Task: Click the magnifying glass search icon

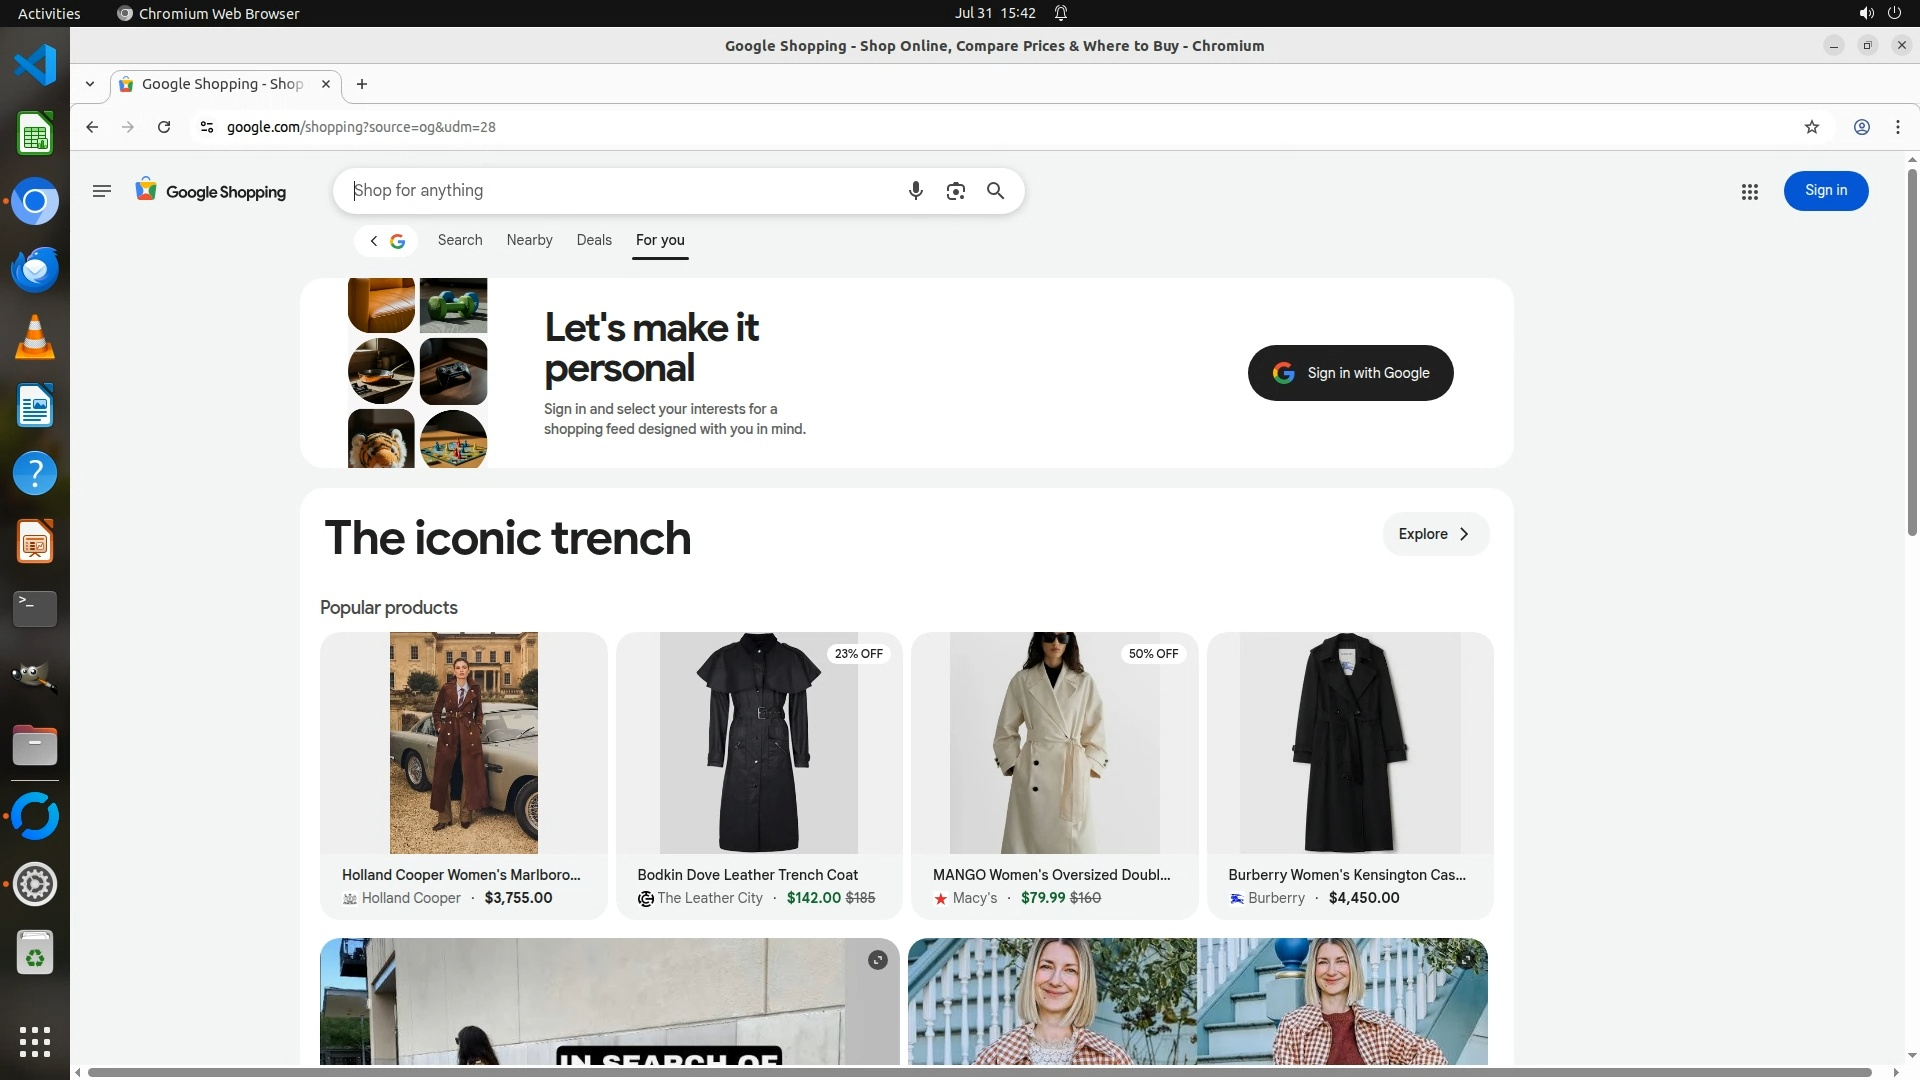Action: tap(995, 191)
